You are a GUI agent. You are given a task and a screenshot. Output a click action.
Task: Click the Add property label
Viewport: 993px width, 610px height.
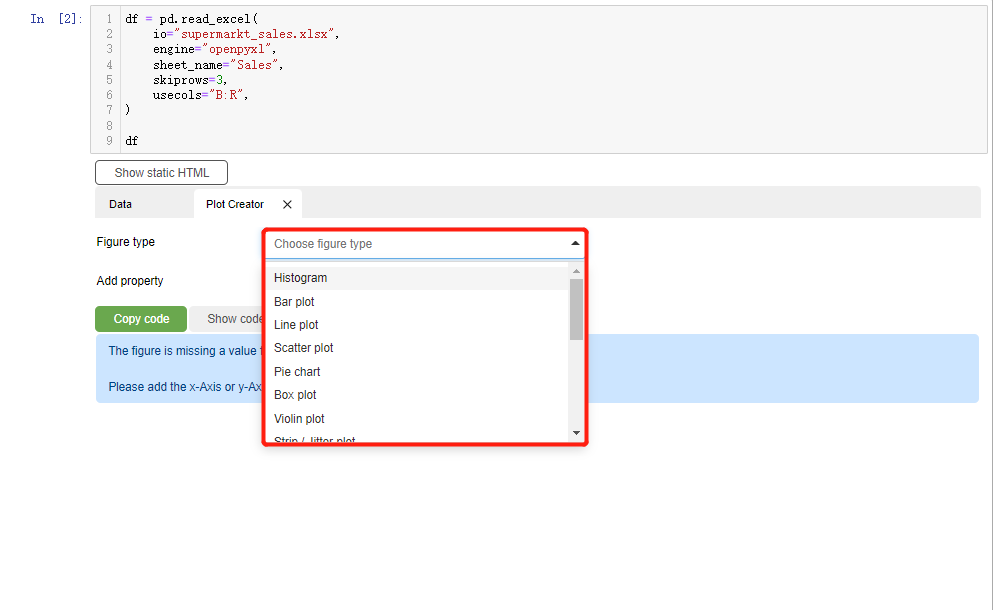pos(130,281)
